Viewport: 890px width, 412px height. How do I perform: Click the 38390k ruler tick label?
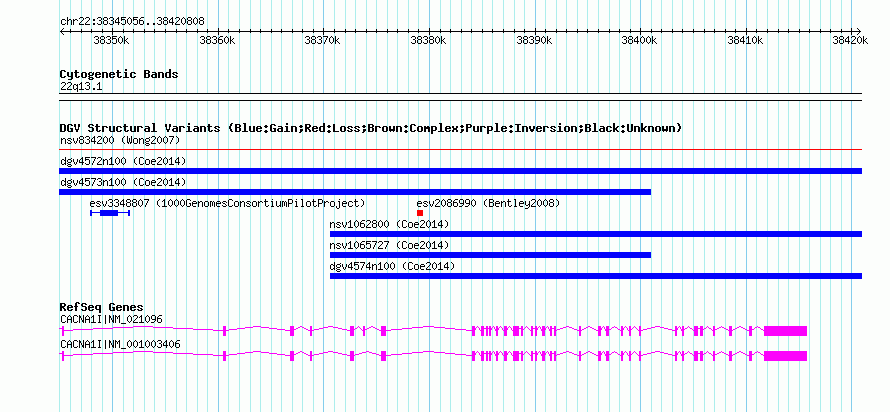(534, 40)
